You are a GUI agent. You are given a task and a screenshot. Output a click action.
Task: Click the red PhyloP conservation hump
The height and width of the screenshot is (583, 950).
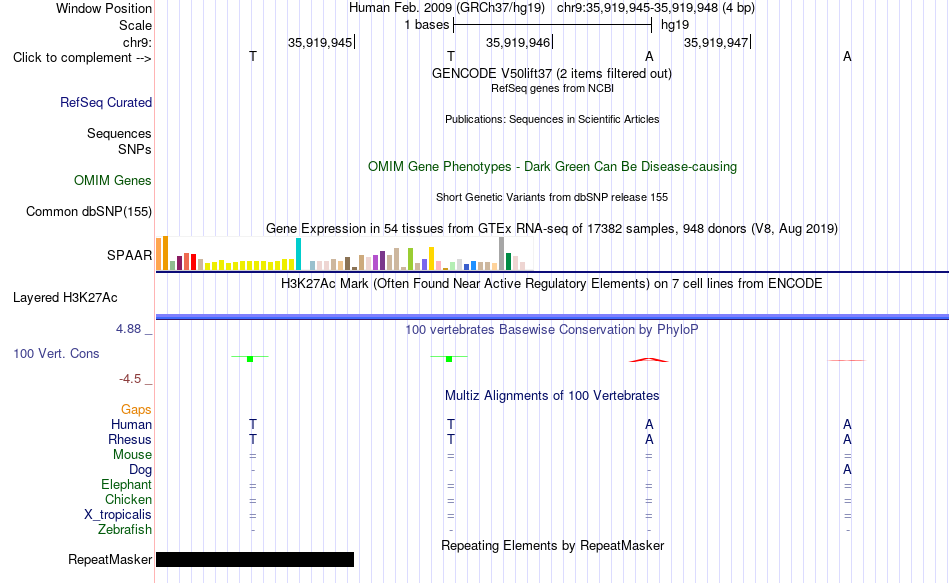[x=649, y=360]
